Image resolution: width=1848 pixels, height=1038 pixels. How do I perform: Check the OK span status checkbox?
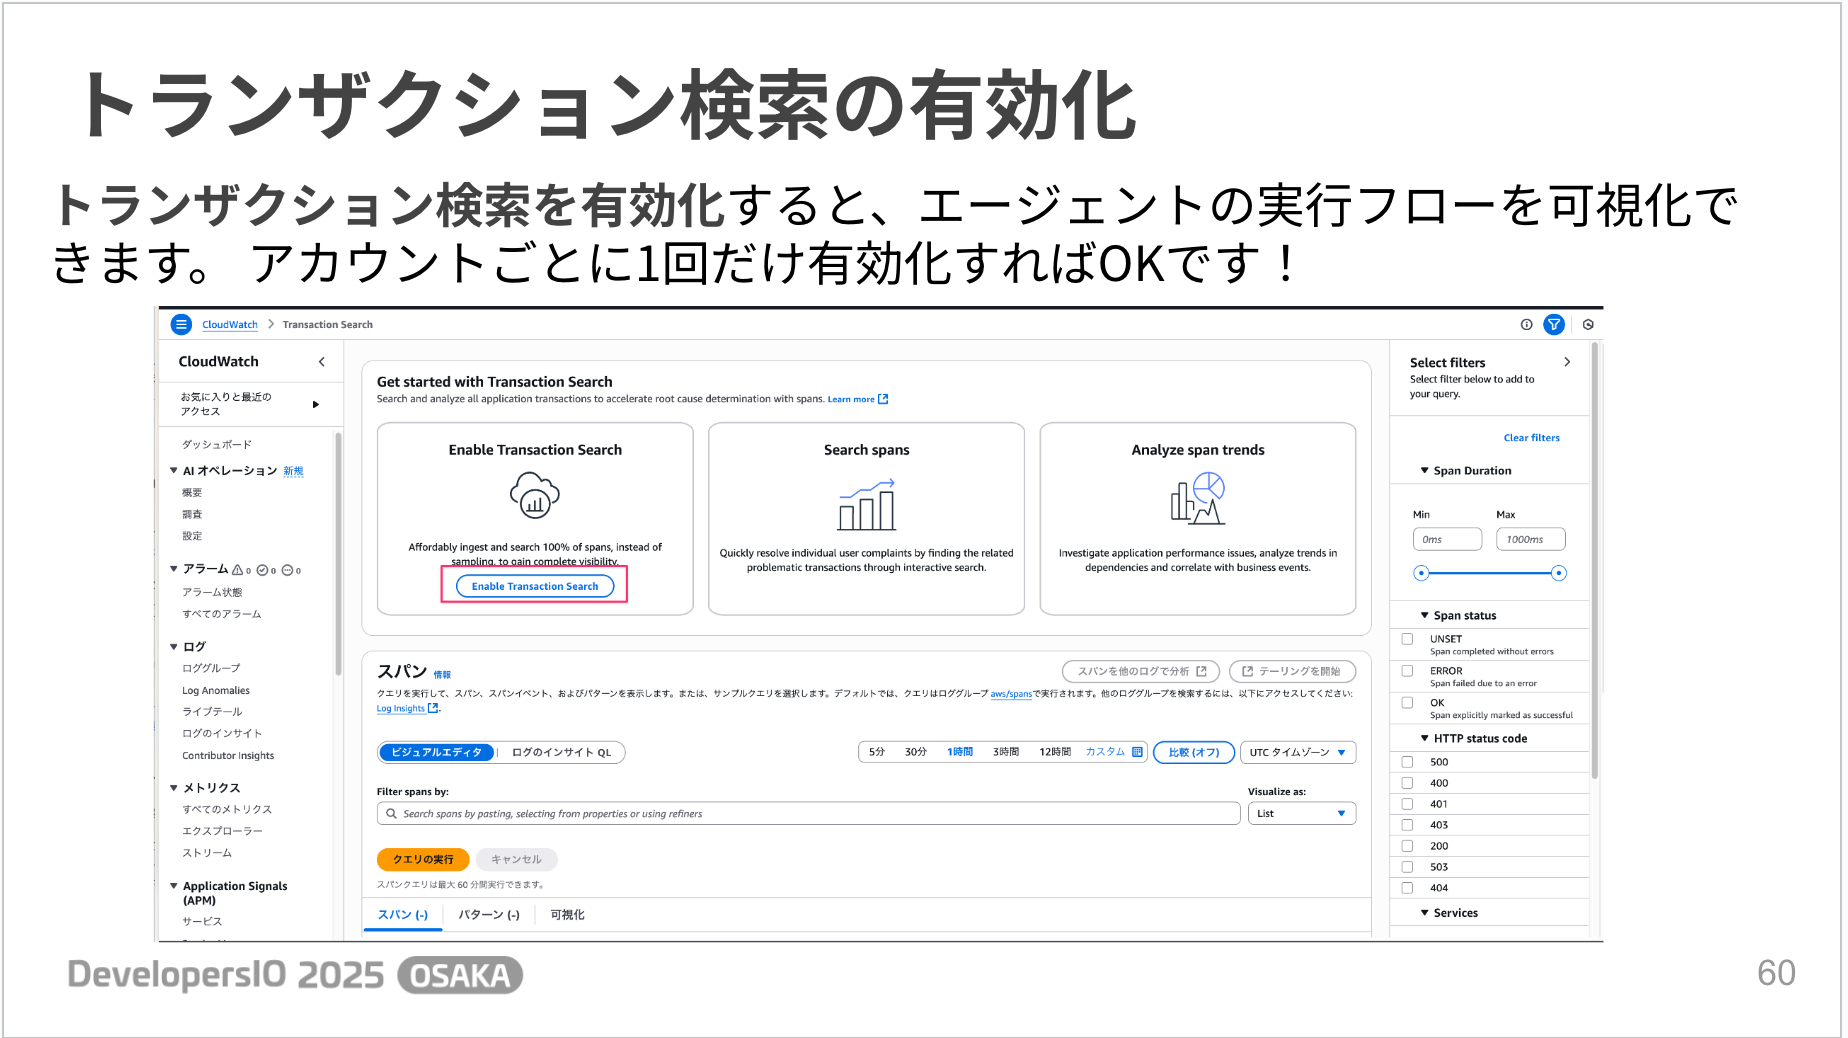[x=1407, y=703]
